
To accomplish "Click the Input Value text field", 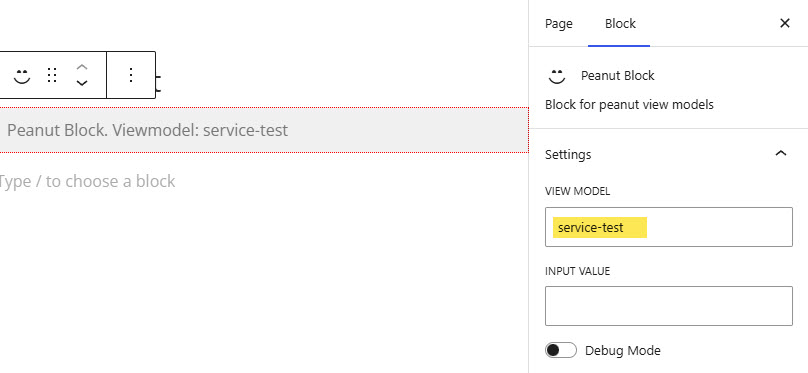I will coord(668,306).
